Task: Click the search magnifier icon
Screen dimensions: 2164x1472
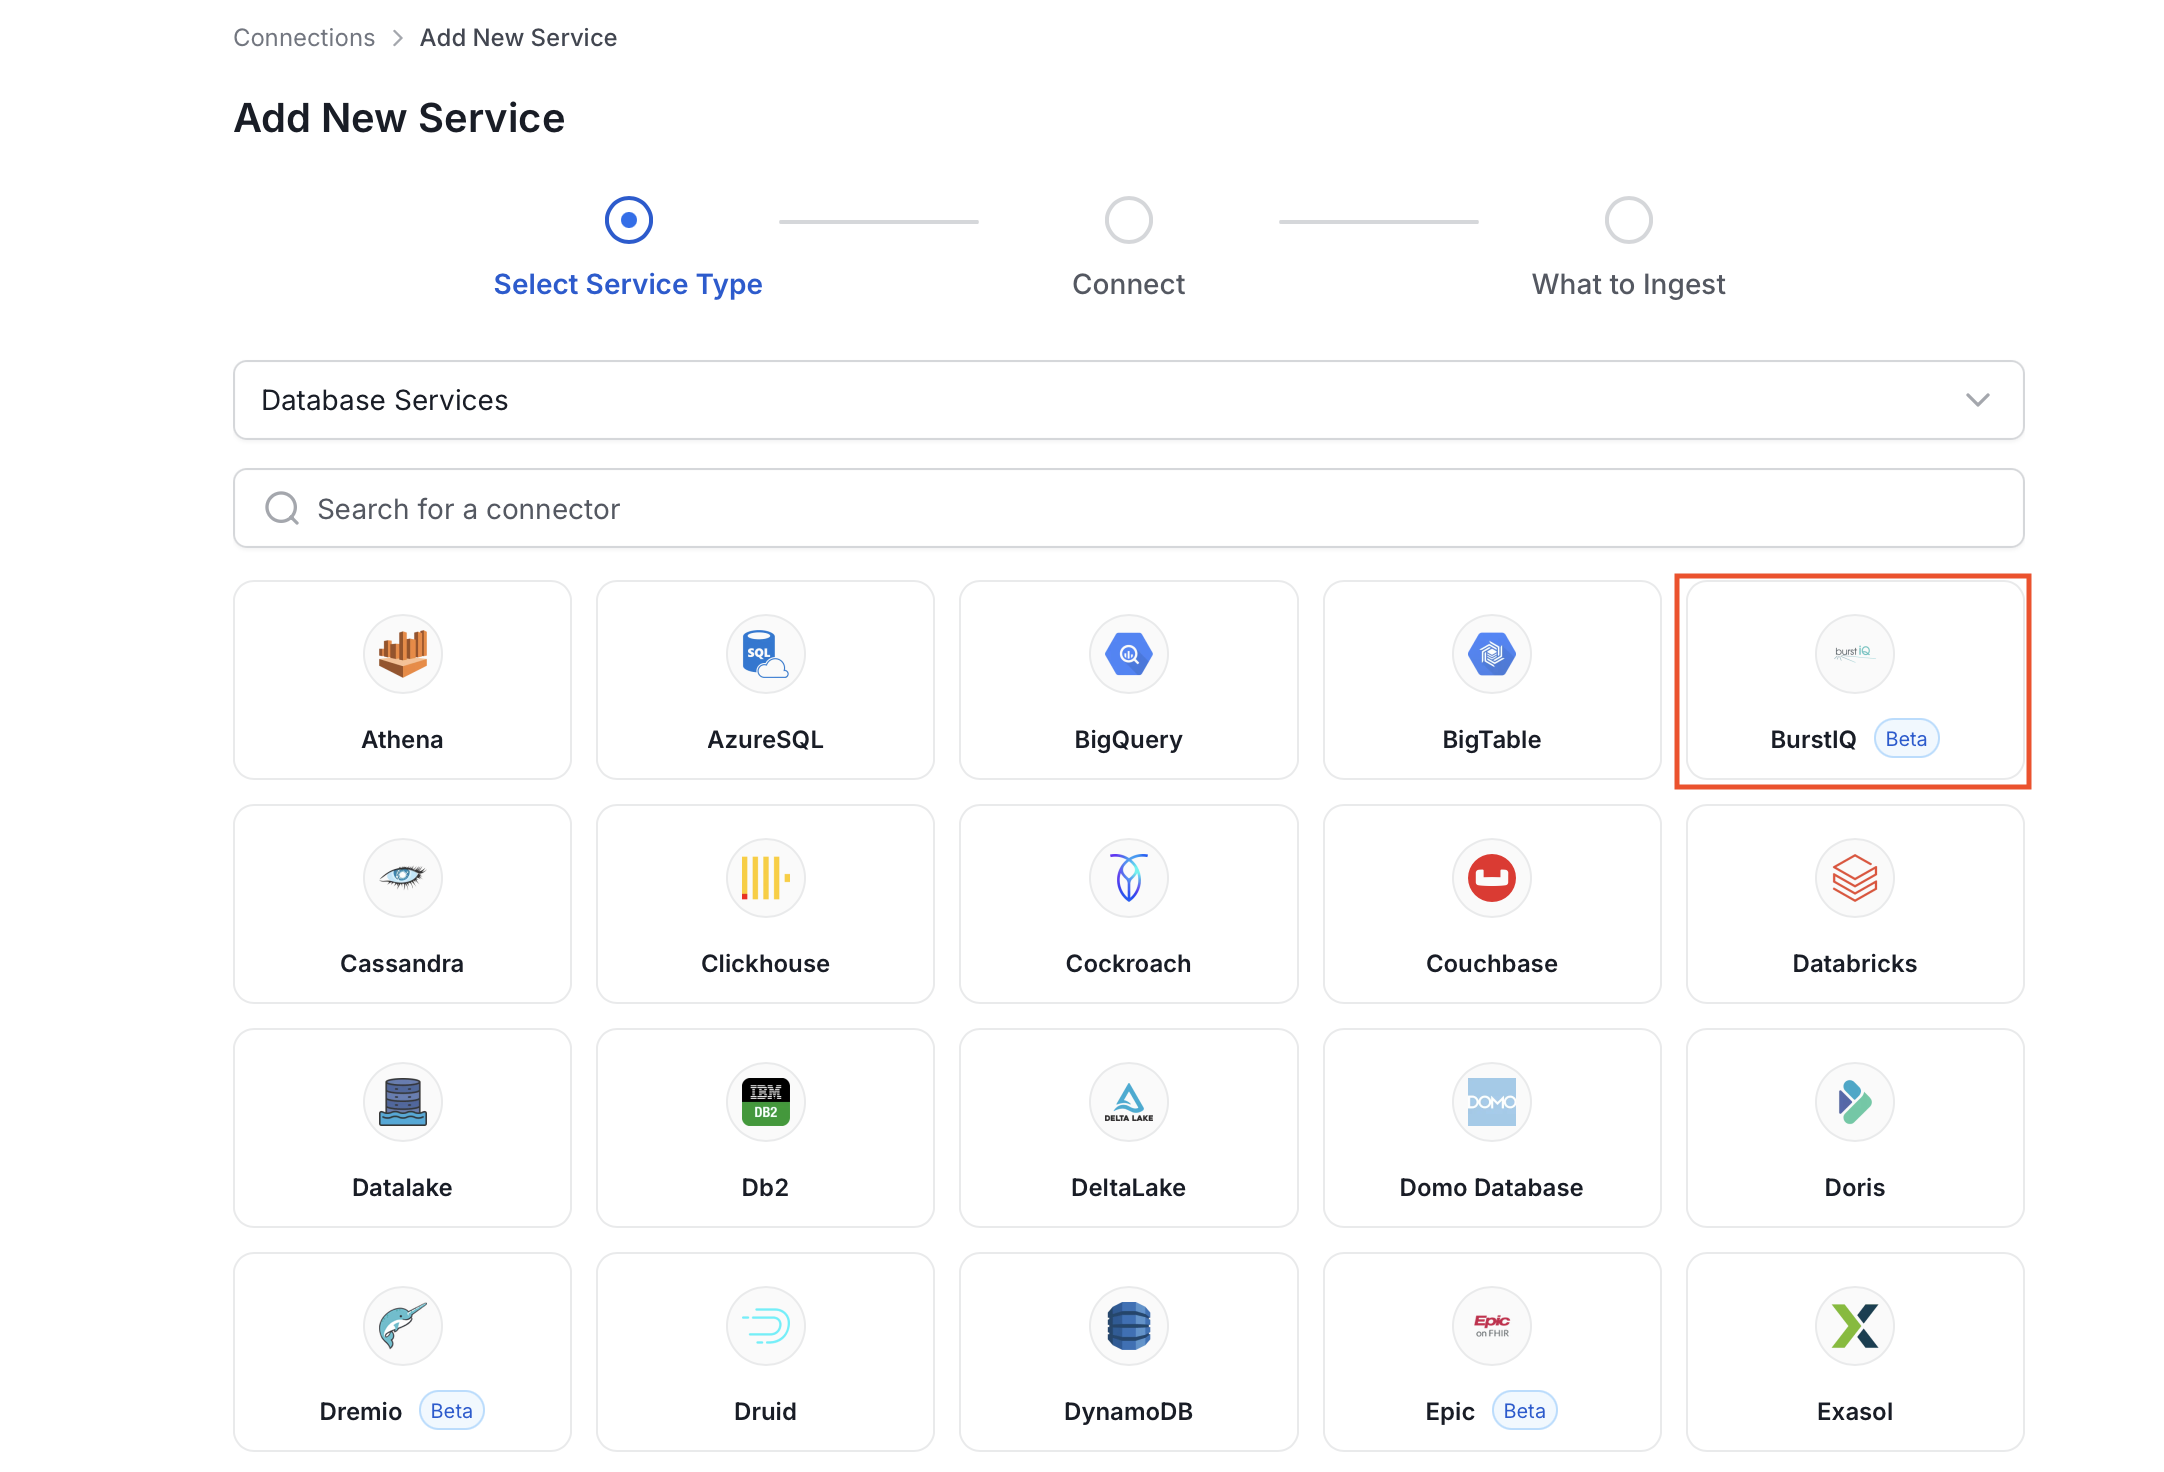Action: tap(282, 508)
